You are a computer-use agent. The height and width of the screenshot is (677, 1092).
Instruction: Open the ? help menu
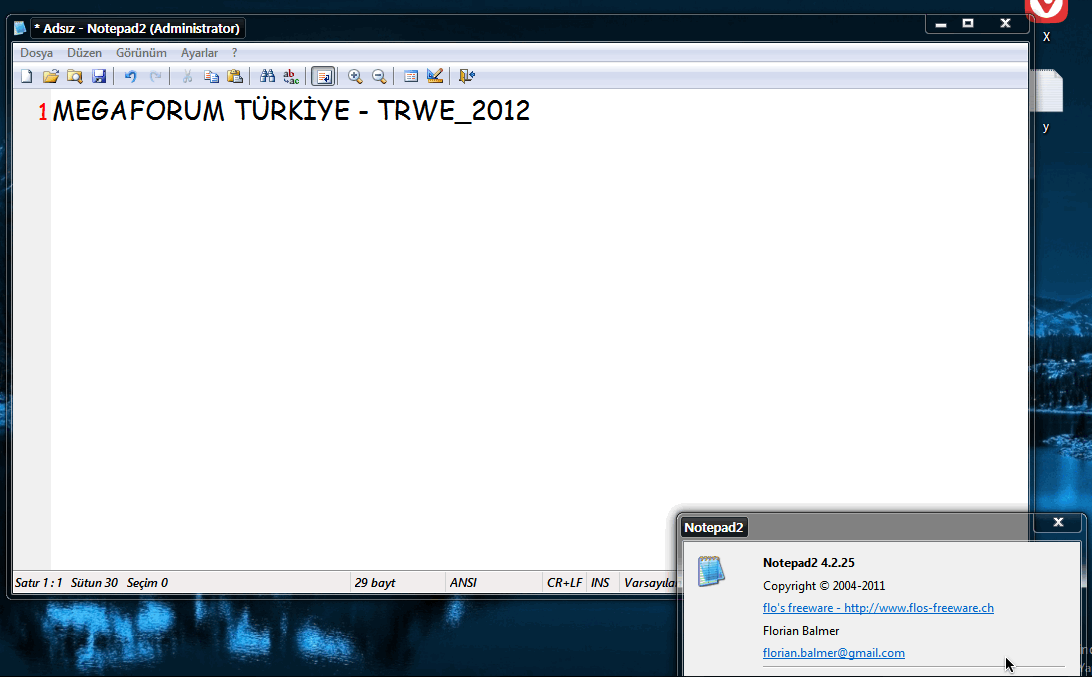[235, 53]
